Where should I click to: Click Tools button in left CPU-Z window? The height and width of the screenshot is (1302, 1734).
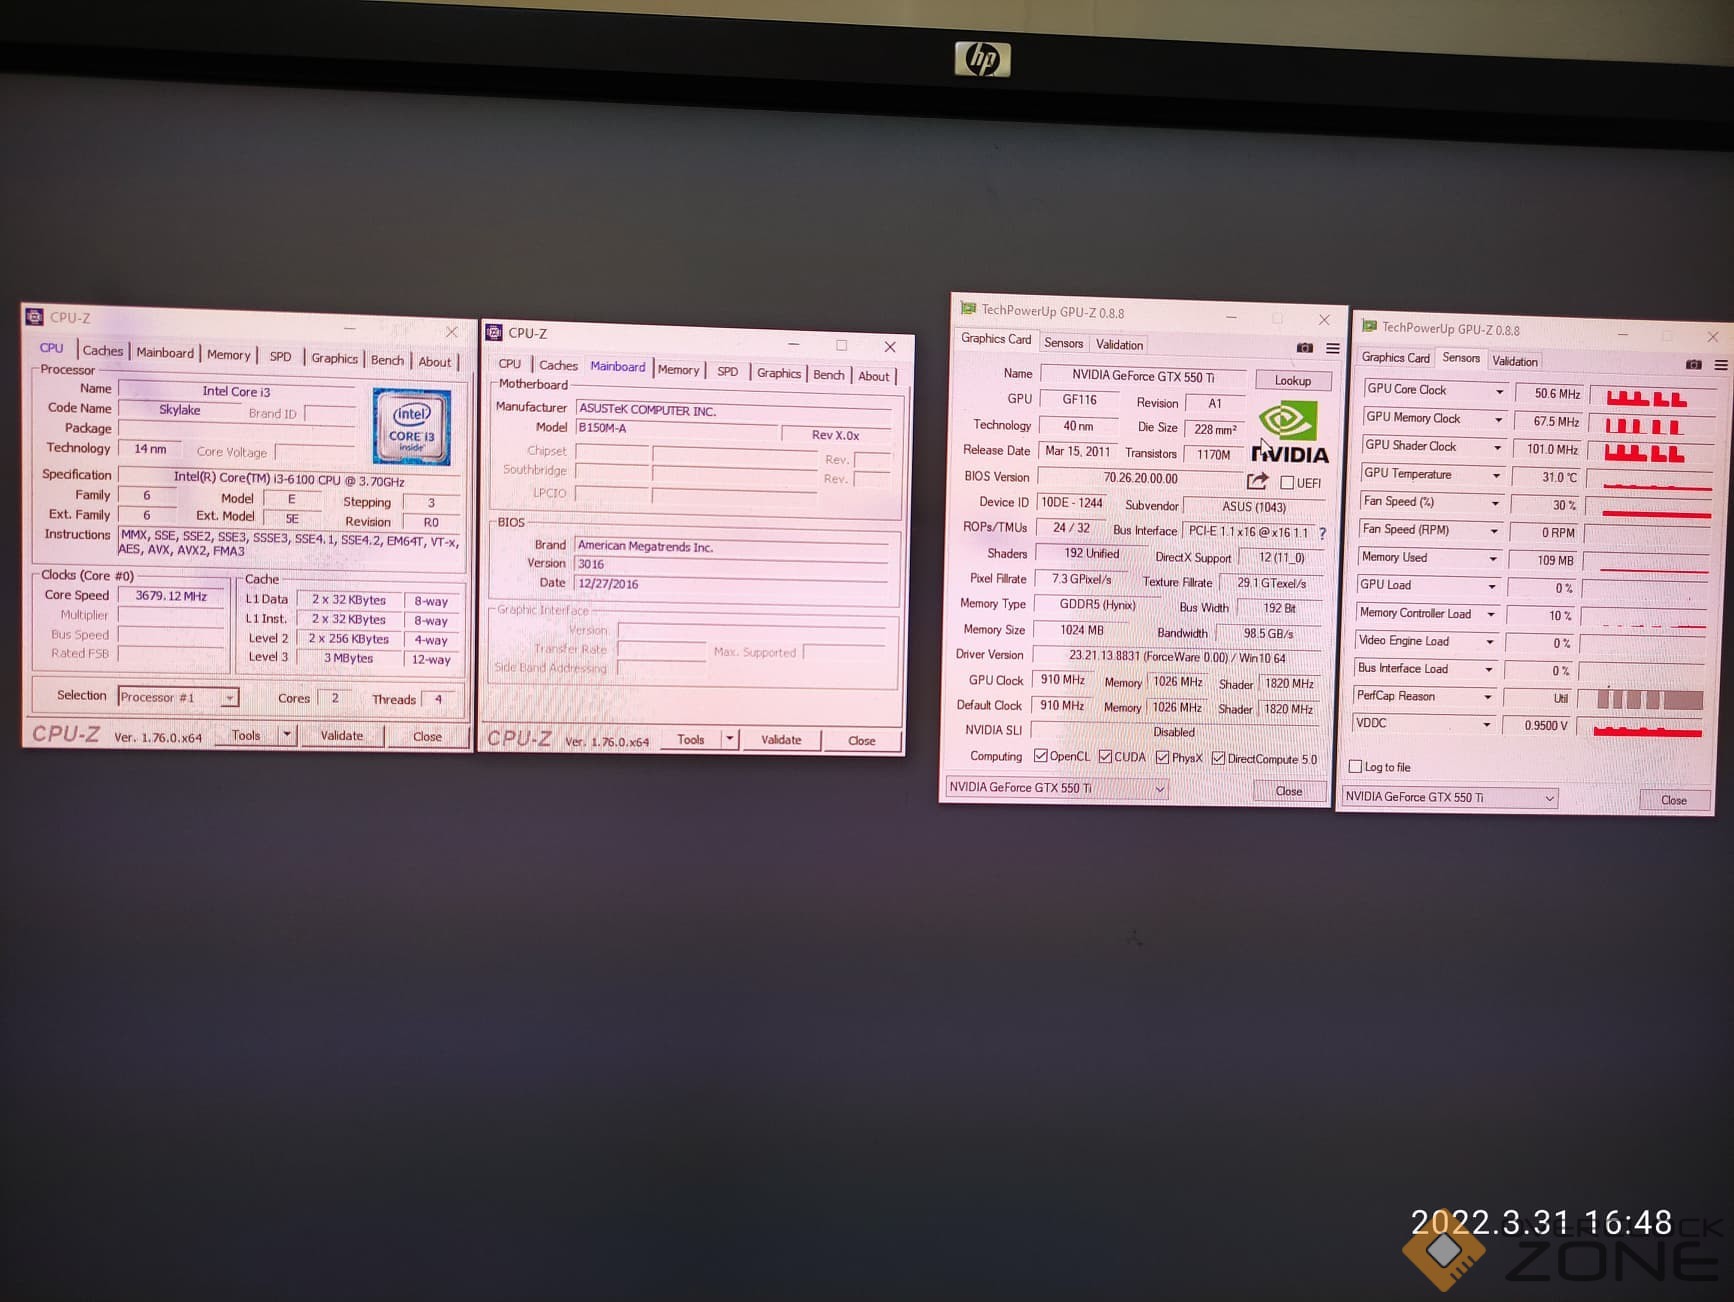[x=246, y=735]
